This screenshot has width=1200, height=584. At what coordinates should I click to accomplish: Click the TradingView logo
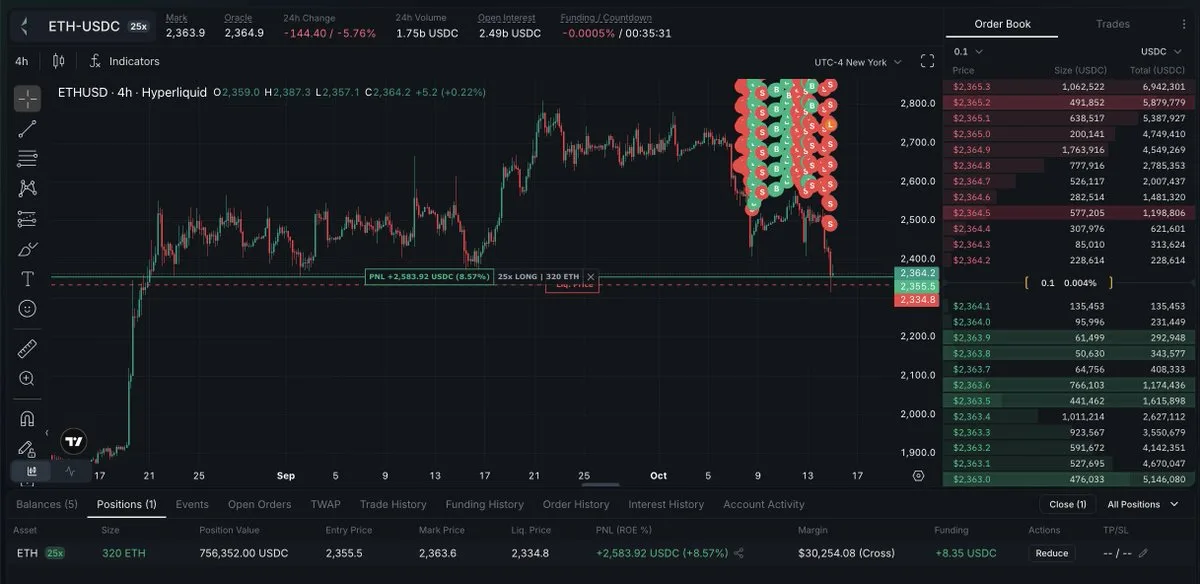pyautogui.click(x=73, y=441)
